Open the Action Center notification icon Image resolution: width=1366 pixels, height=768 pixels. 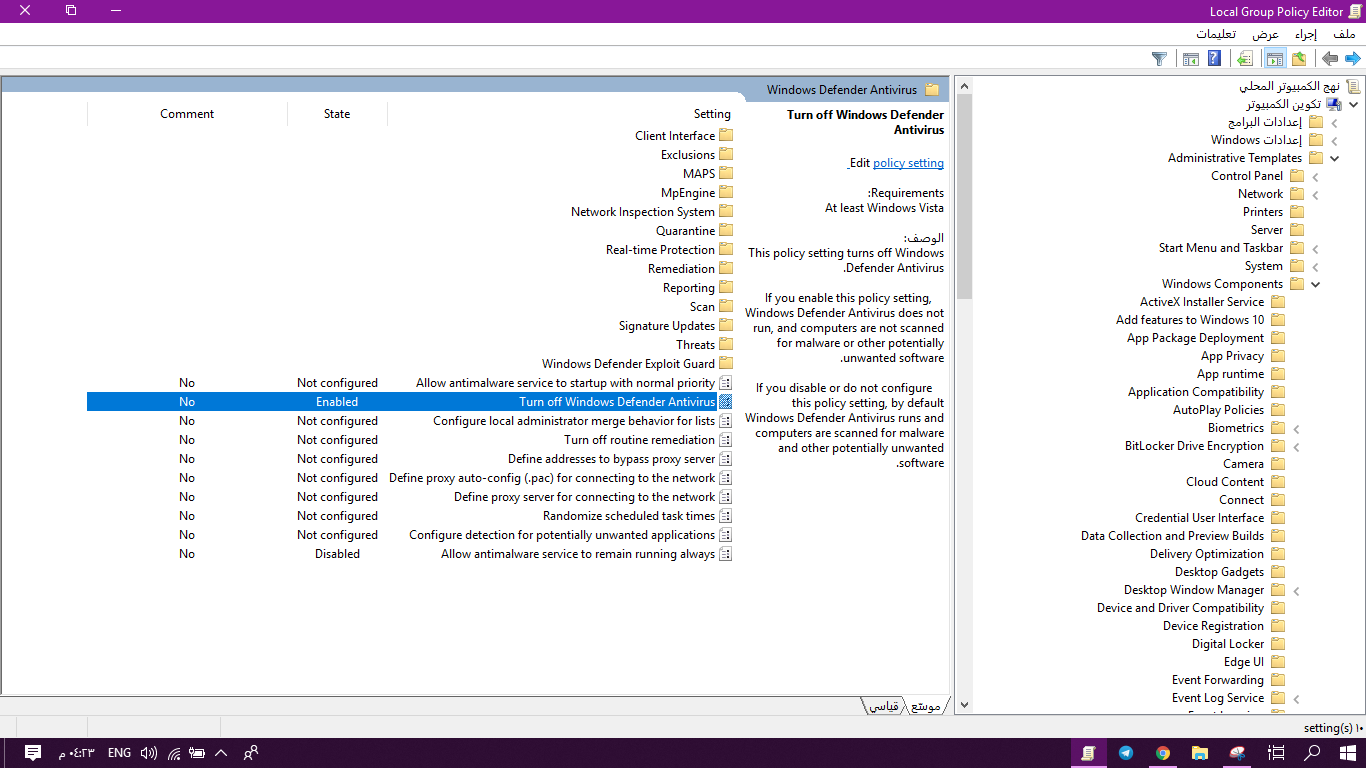(32, 753)
